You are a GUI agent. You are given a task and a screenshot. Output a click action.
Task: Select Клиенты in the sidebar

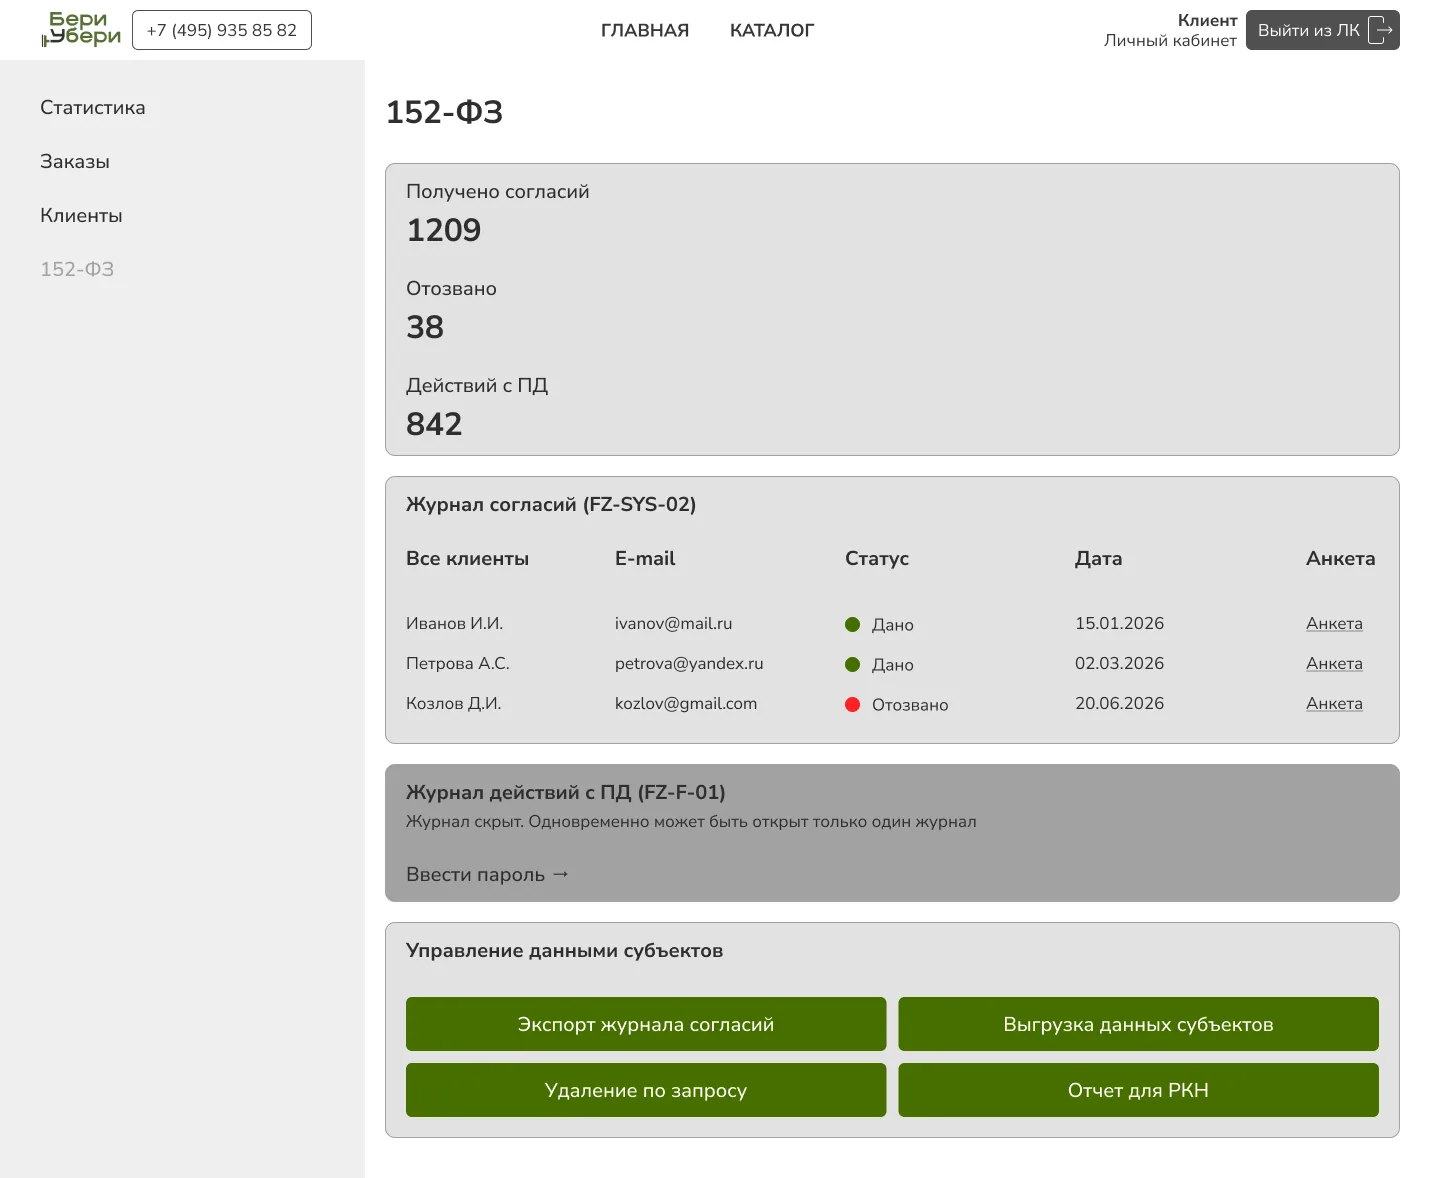pyautogui.click(x=81, y=215)
